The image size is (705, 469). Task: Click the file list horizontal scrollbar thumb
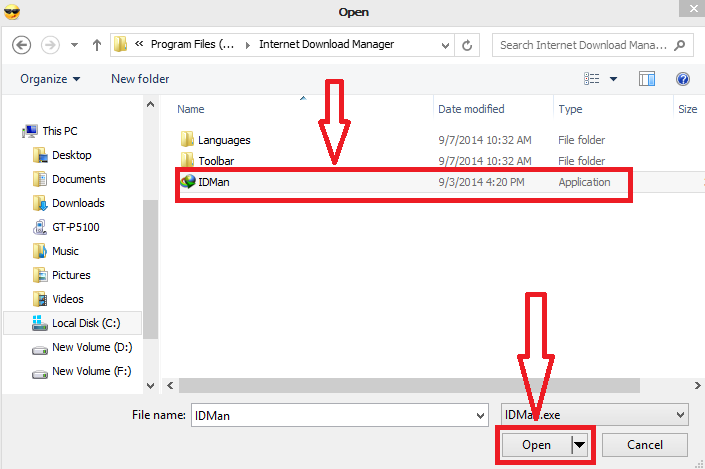[409, 385]
